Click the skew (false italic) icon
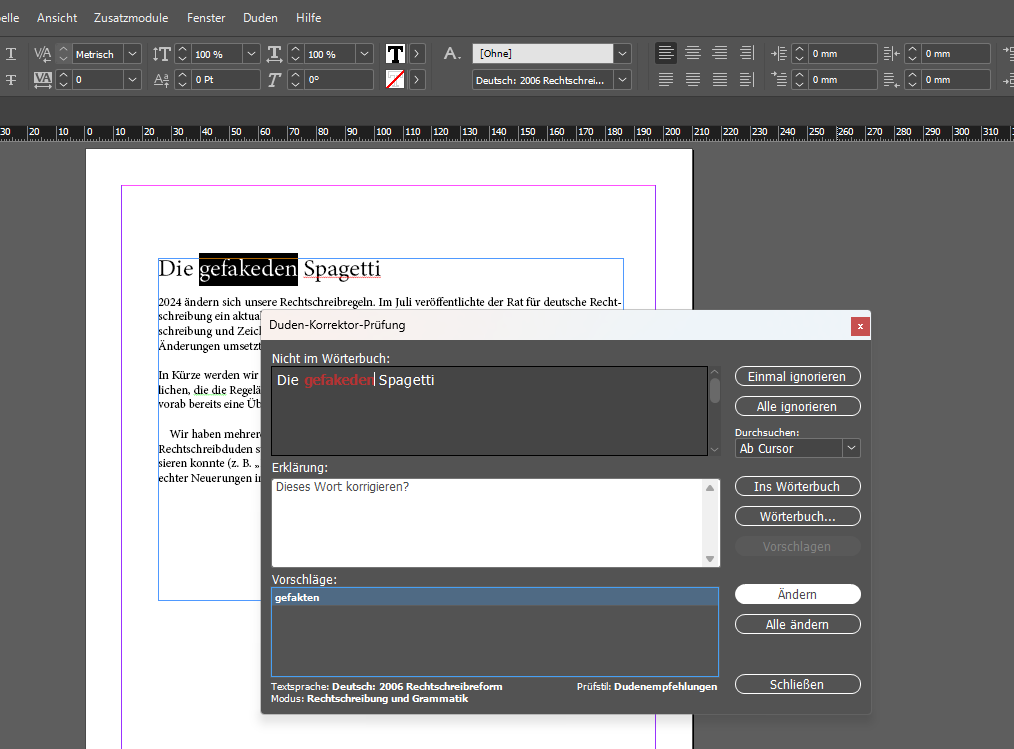 pos(274,80)
